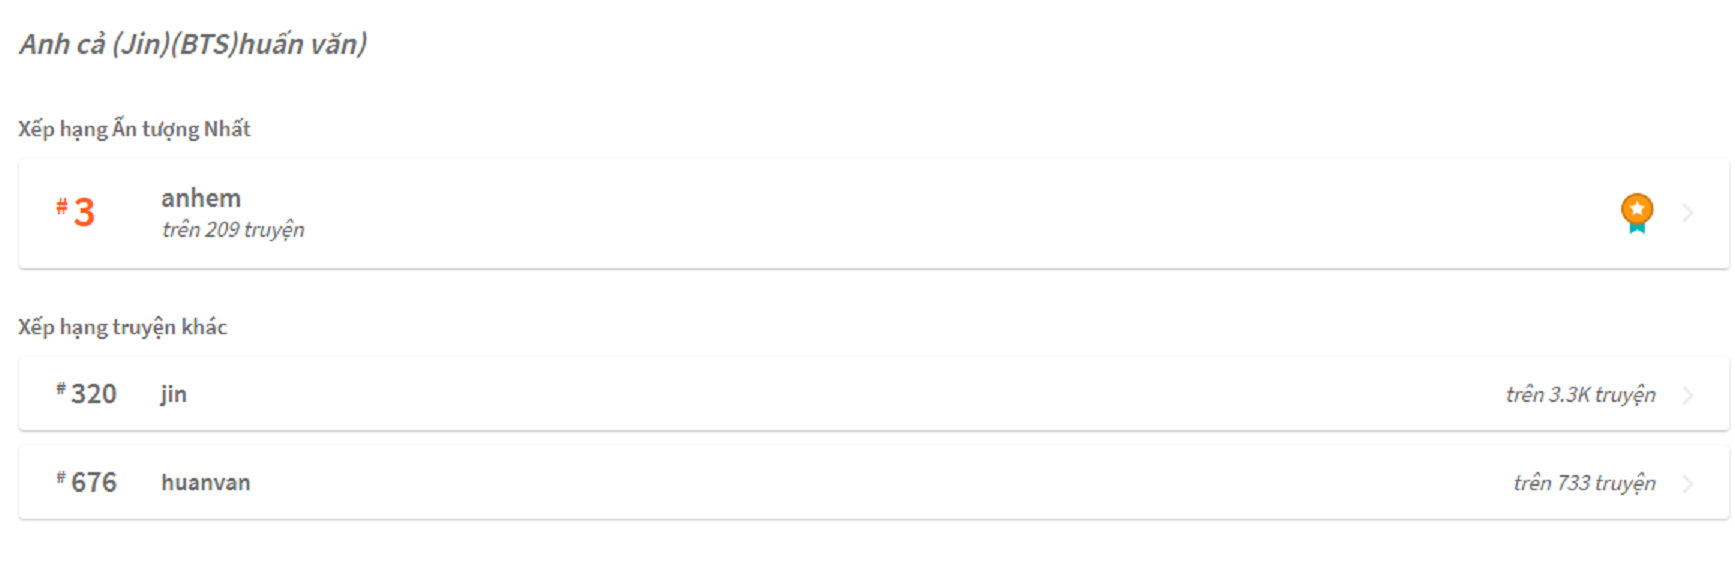This screenshot has height=583, width=1735.
Task: Open the anhem tag ranking
Action: [x=201, y=198]
